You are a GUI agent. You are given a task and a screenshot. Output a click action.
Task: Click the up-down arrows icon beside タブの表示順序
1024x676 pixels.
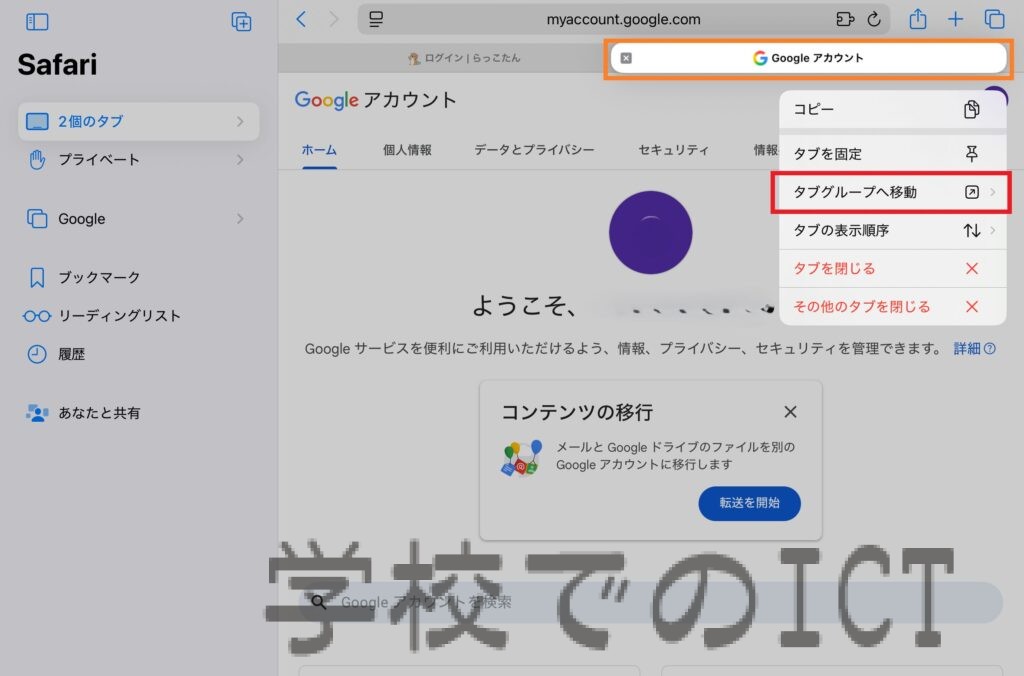coord(972,230)
